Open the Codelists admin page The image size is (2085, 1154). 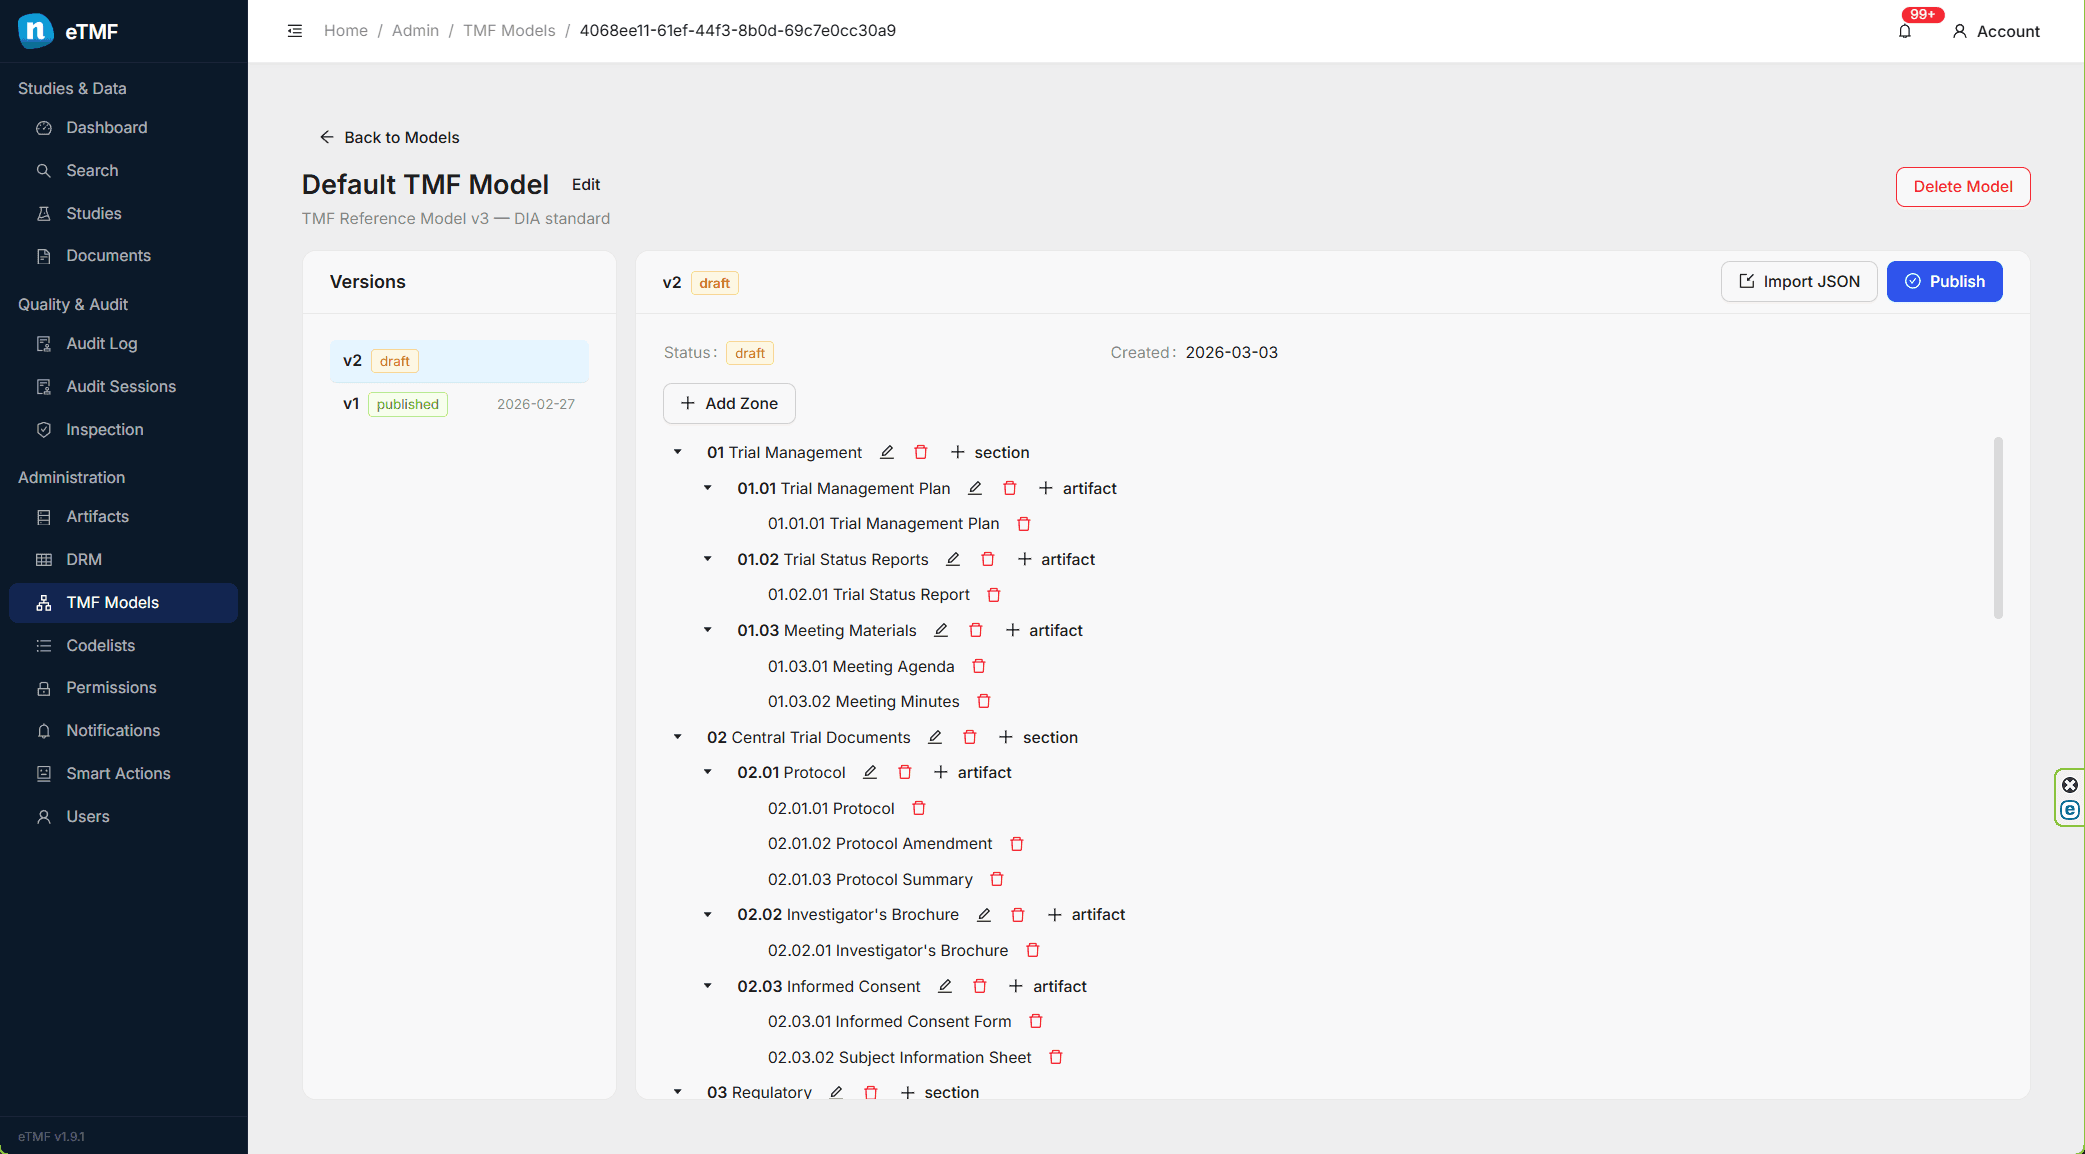point(123,646)
